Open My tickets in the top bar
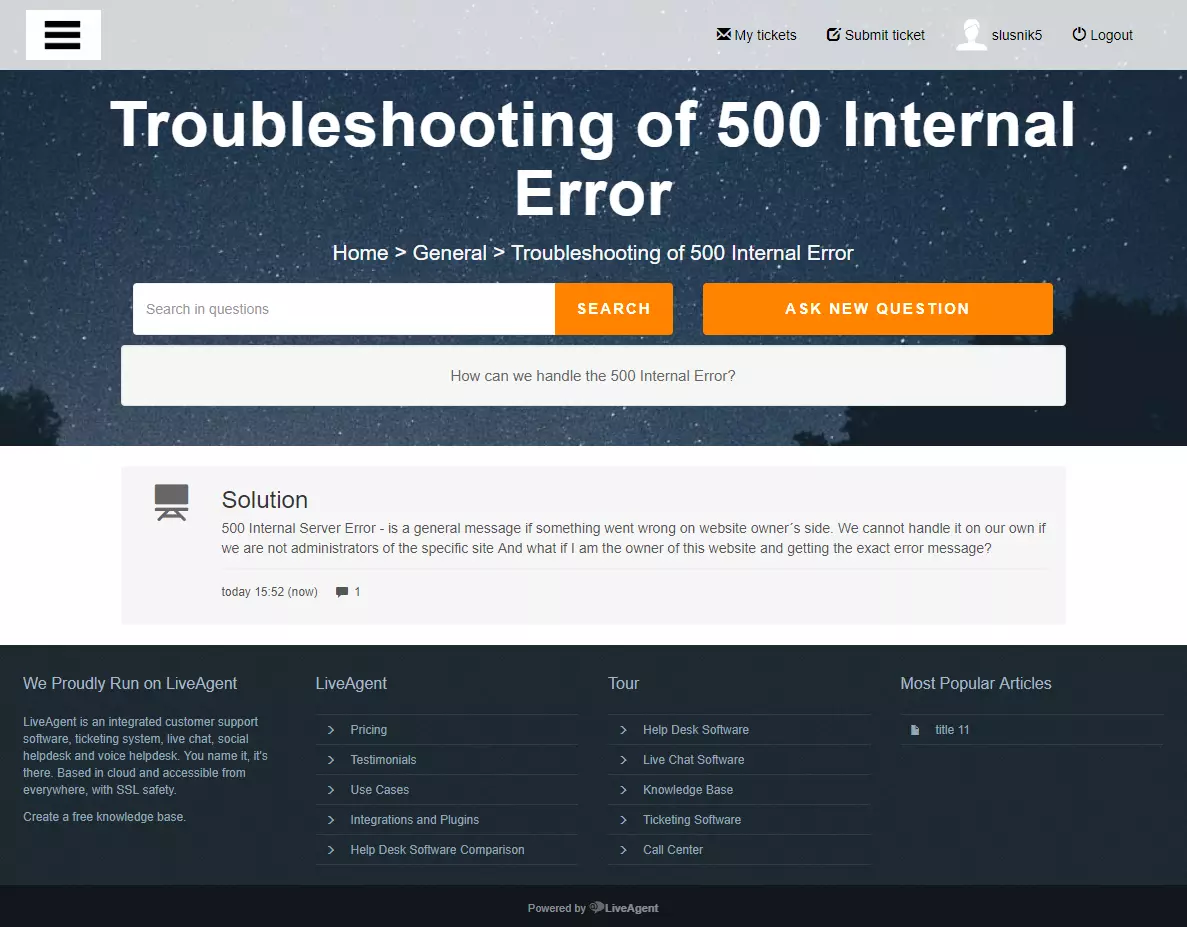 pyautogui.click(x=766, y=34)
